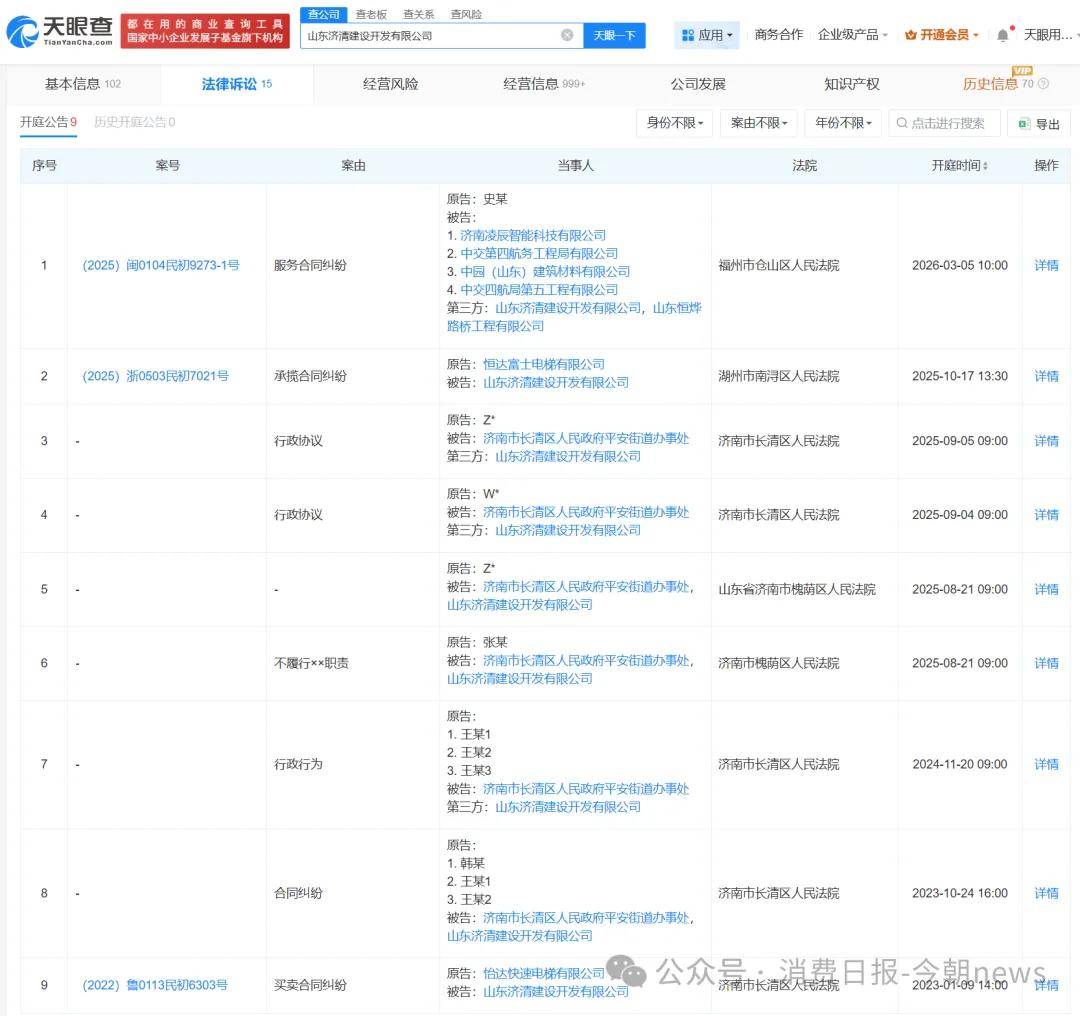This screenshot has width=1080, height=1016.
Task: Switch to the 基本信息 tab
Action: tap(83, 84)
